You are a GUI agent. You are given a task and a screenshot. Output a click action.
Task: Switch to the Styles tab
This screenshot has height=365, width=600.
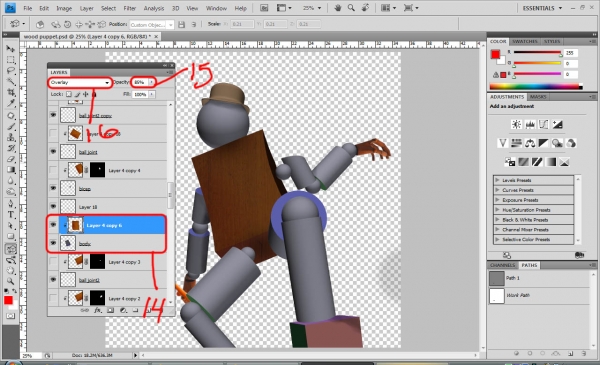(x=552, y=41)
